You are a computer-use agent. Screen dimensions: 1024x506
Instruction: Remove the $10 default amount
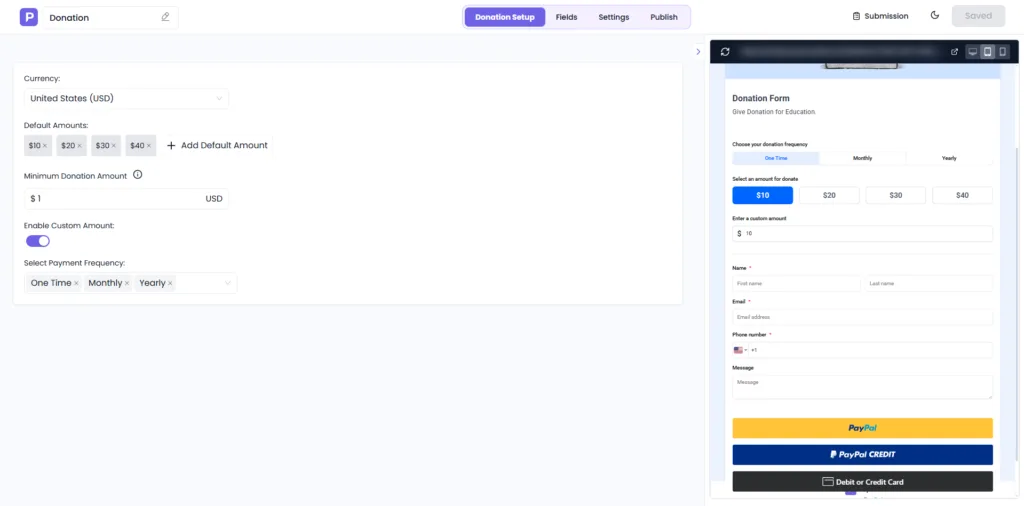coord(45,146)
